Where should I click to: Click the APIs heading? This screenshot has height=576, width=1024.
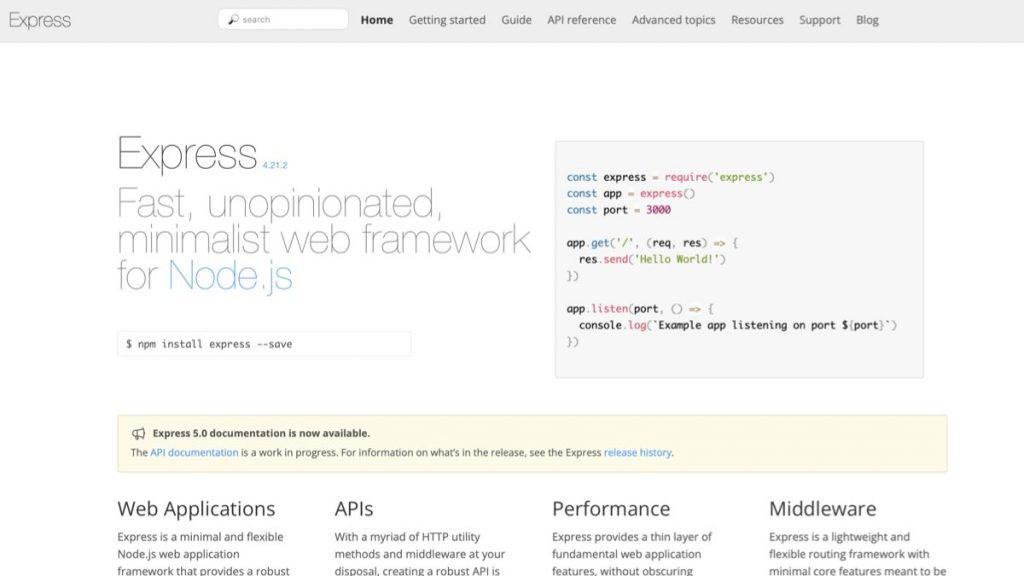tap(354, 508)
